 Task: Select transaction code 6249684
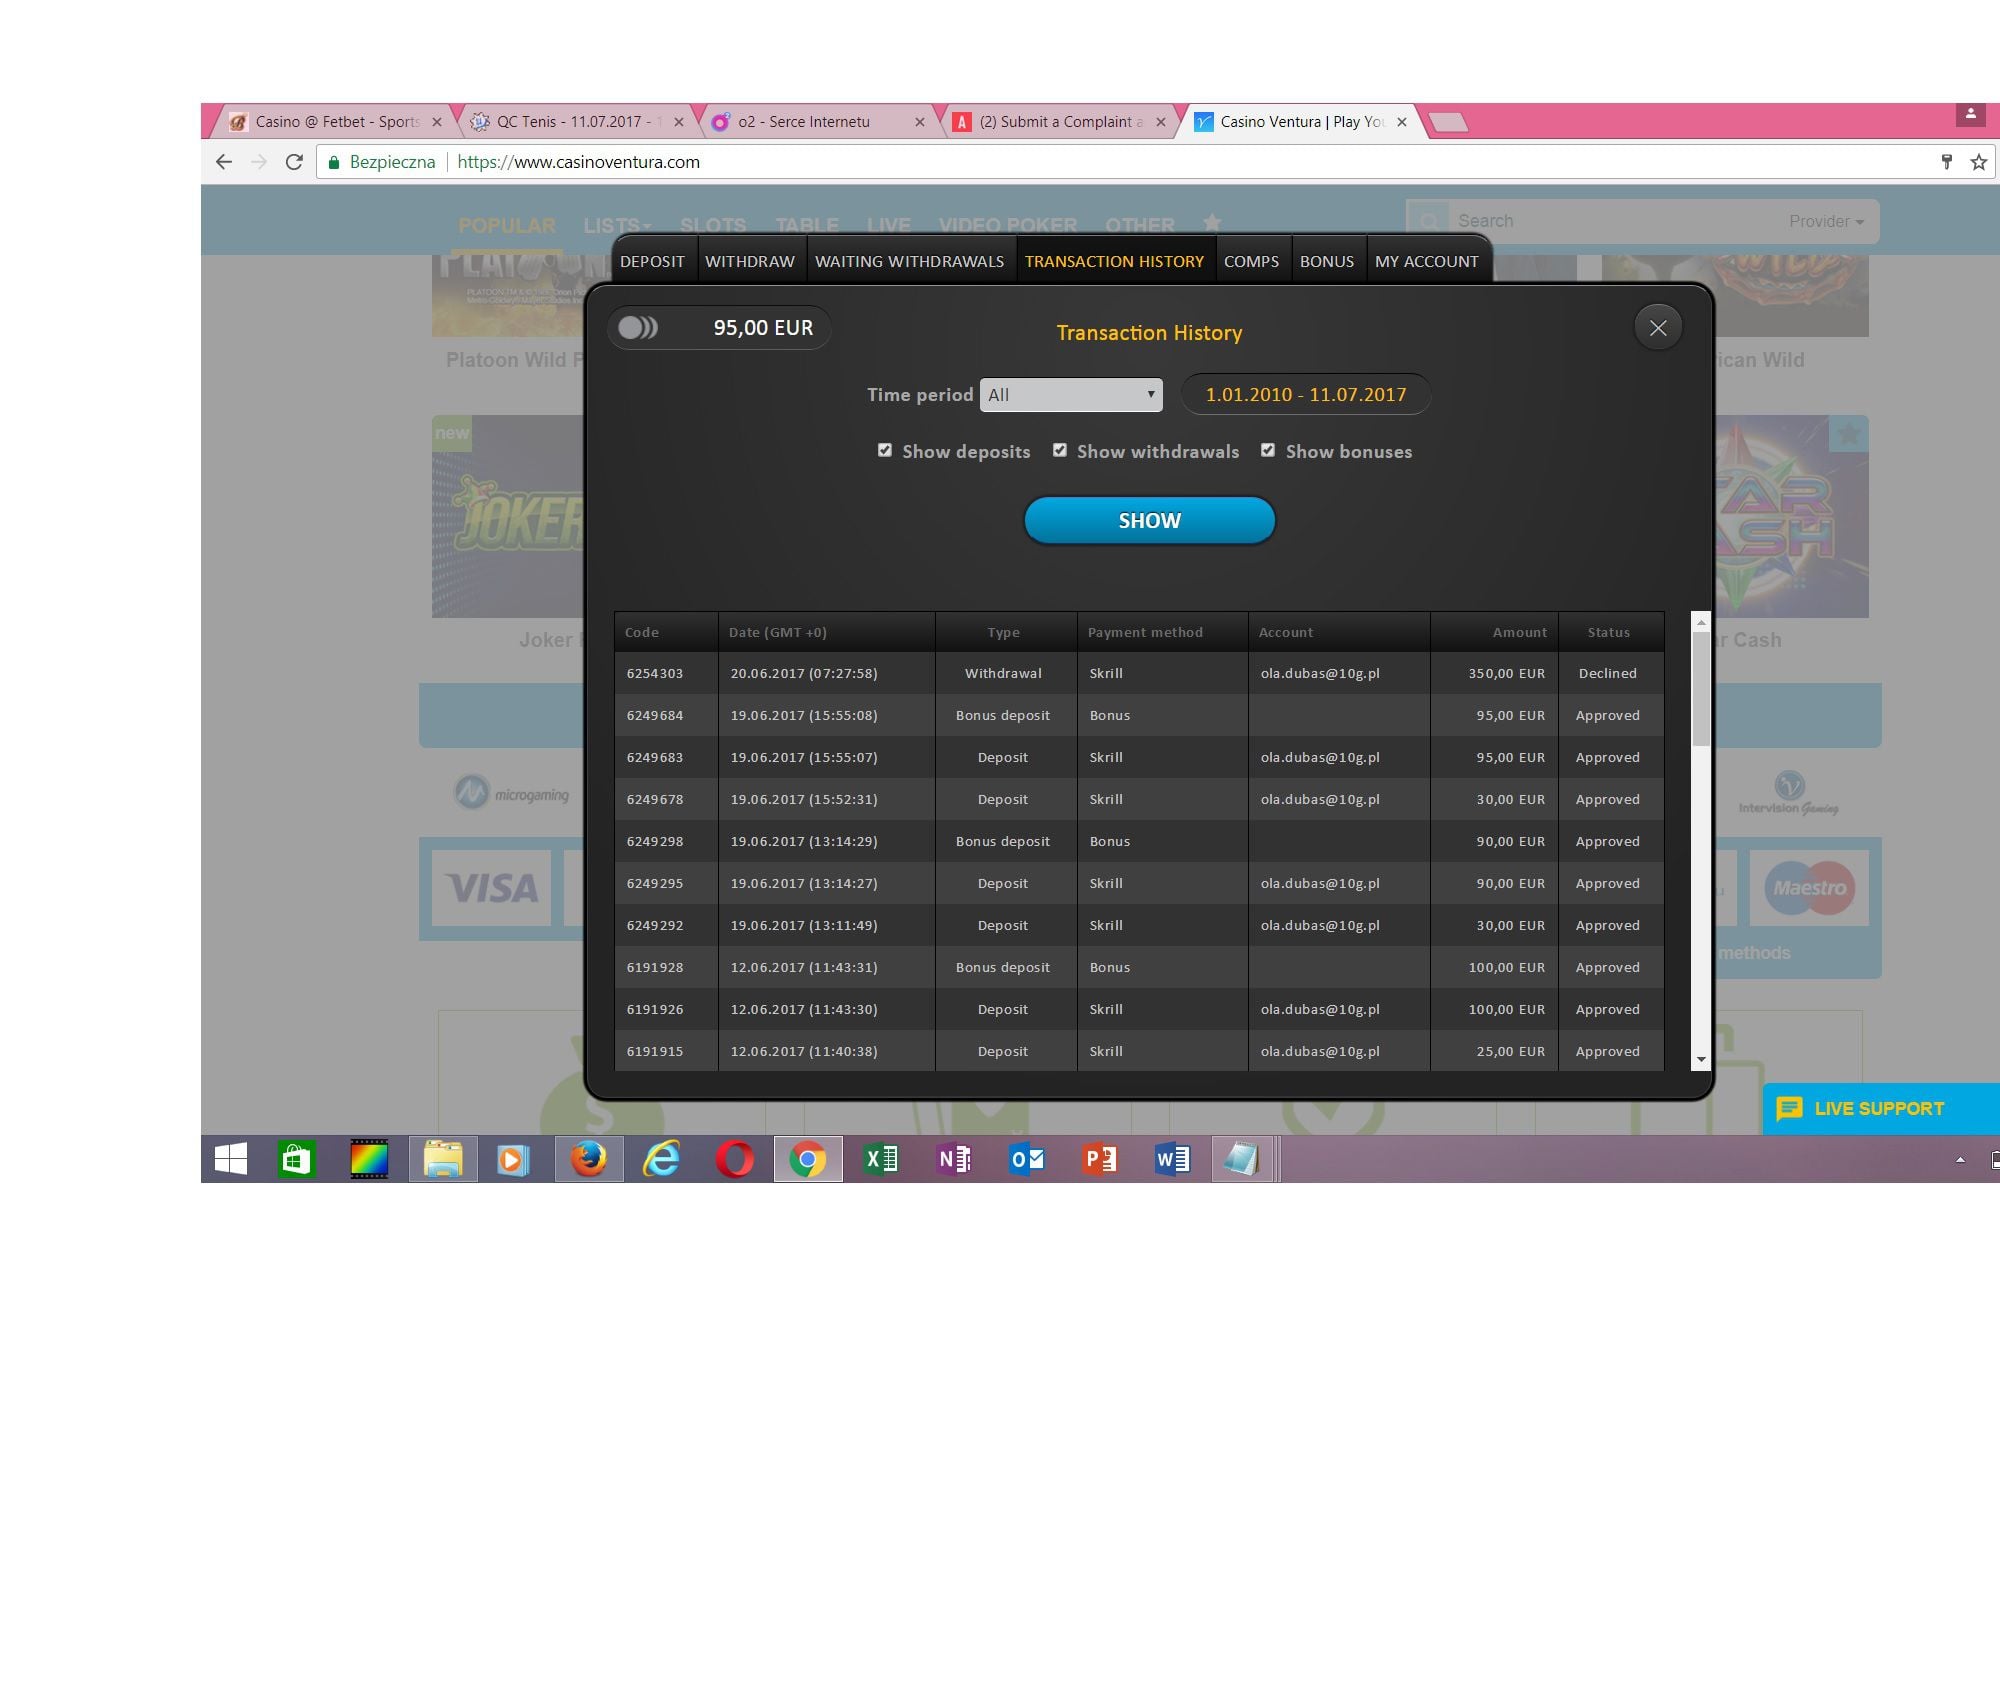[655, 715]
